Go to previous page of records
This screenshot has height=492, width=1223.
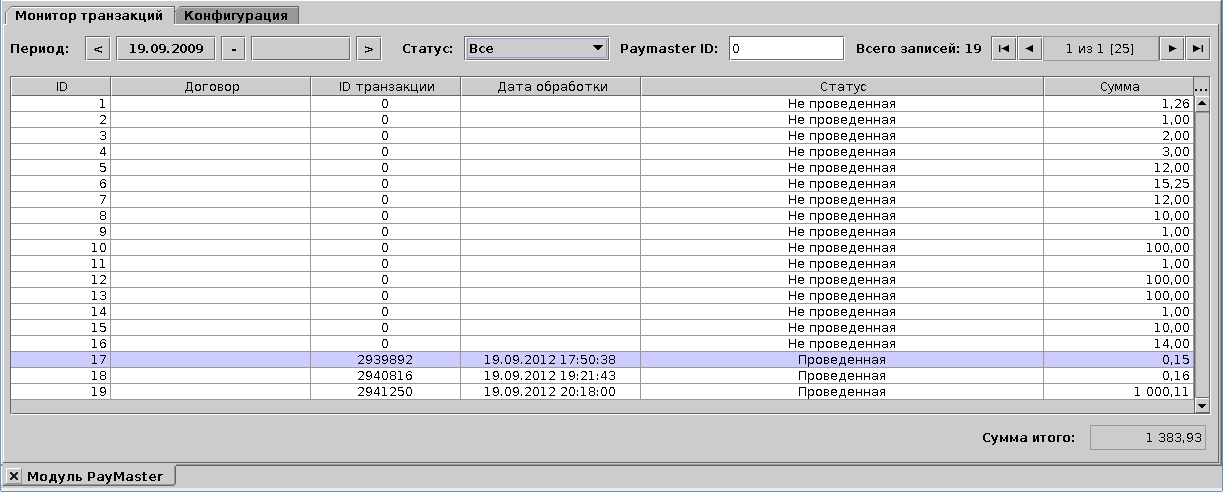pos(1030,48)
